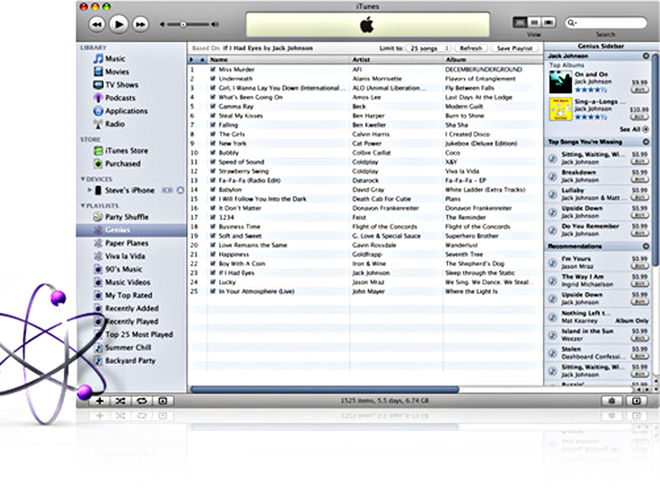660x495 pixels.
Task: Click See All albums link
Action: (634, 129)
